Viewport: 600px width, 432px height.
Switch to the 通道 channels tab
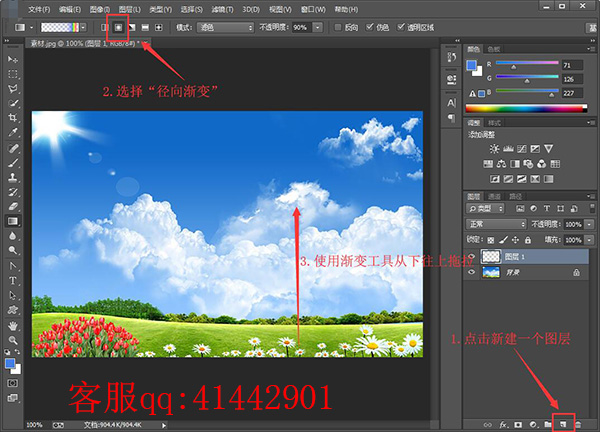494,196
